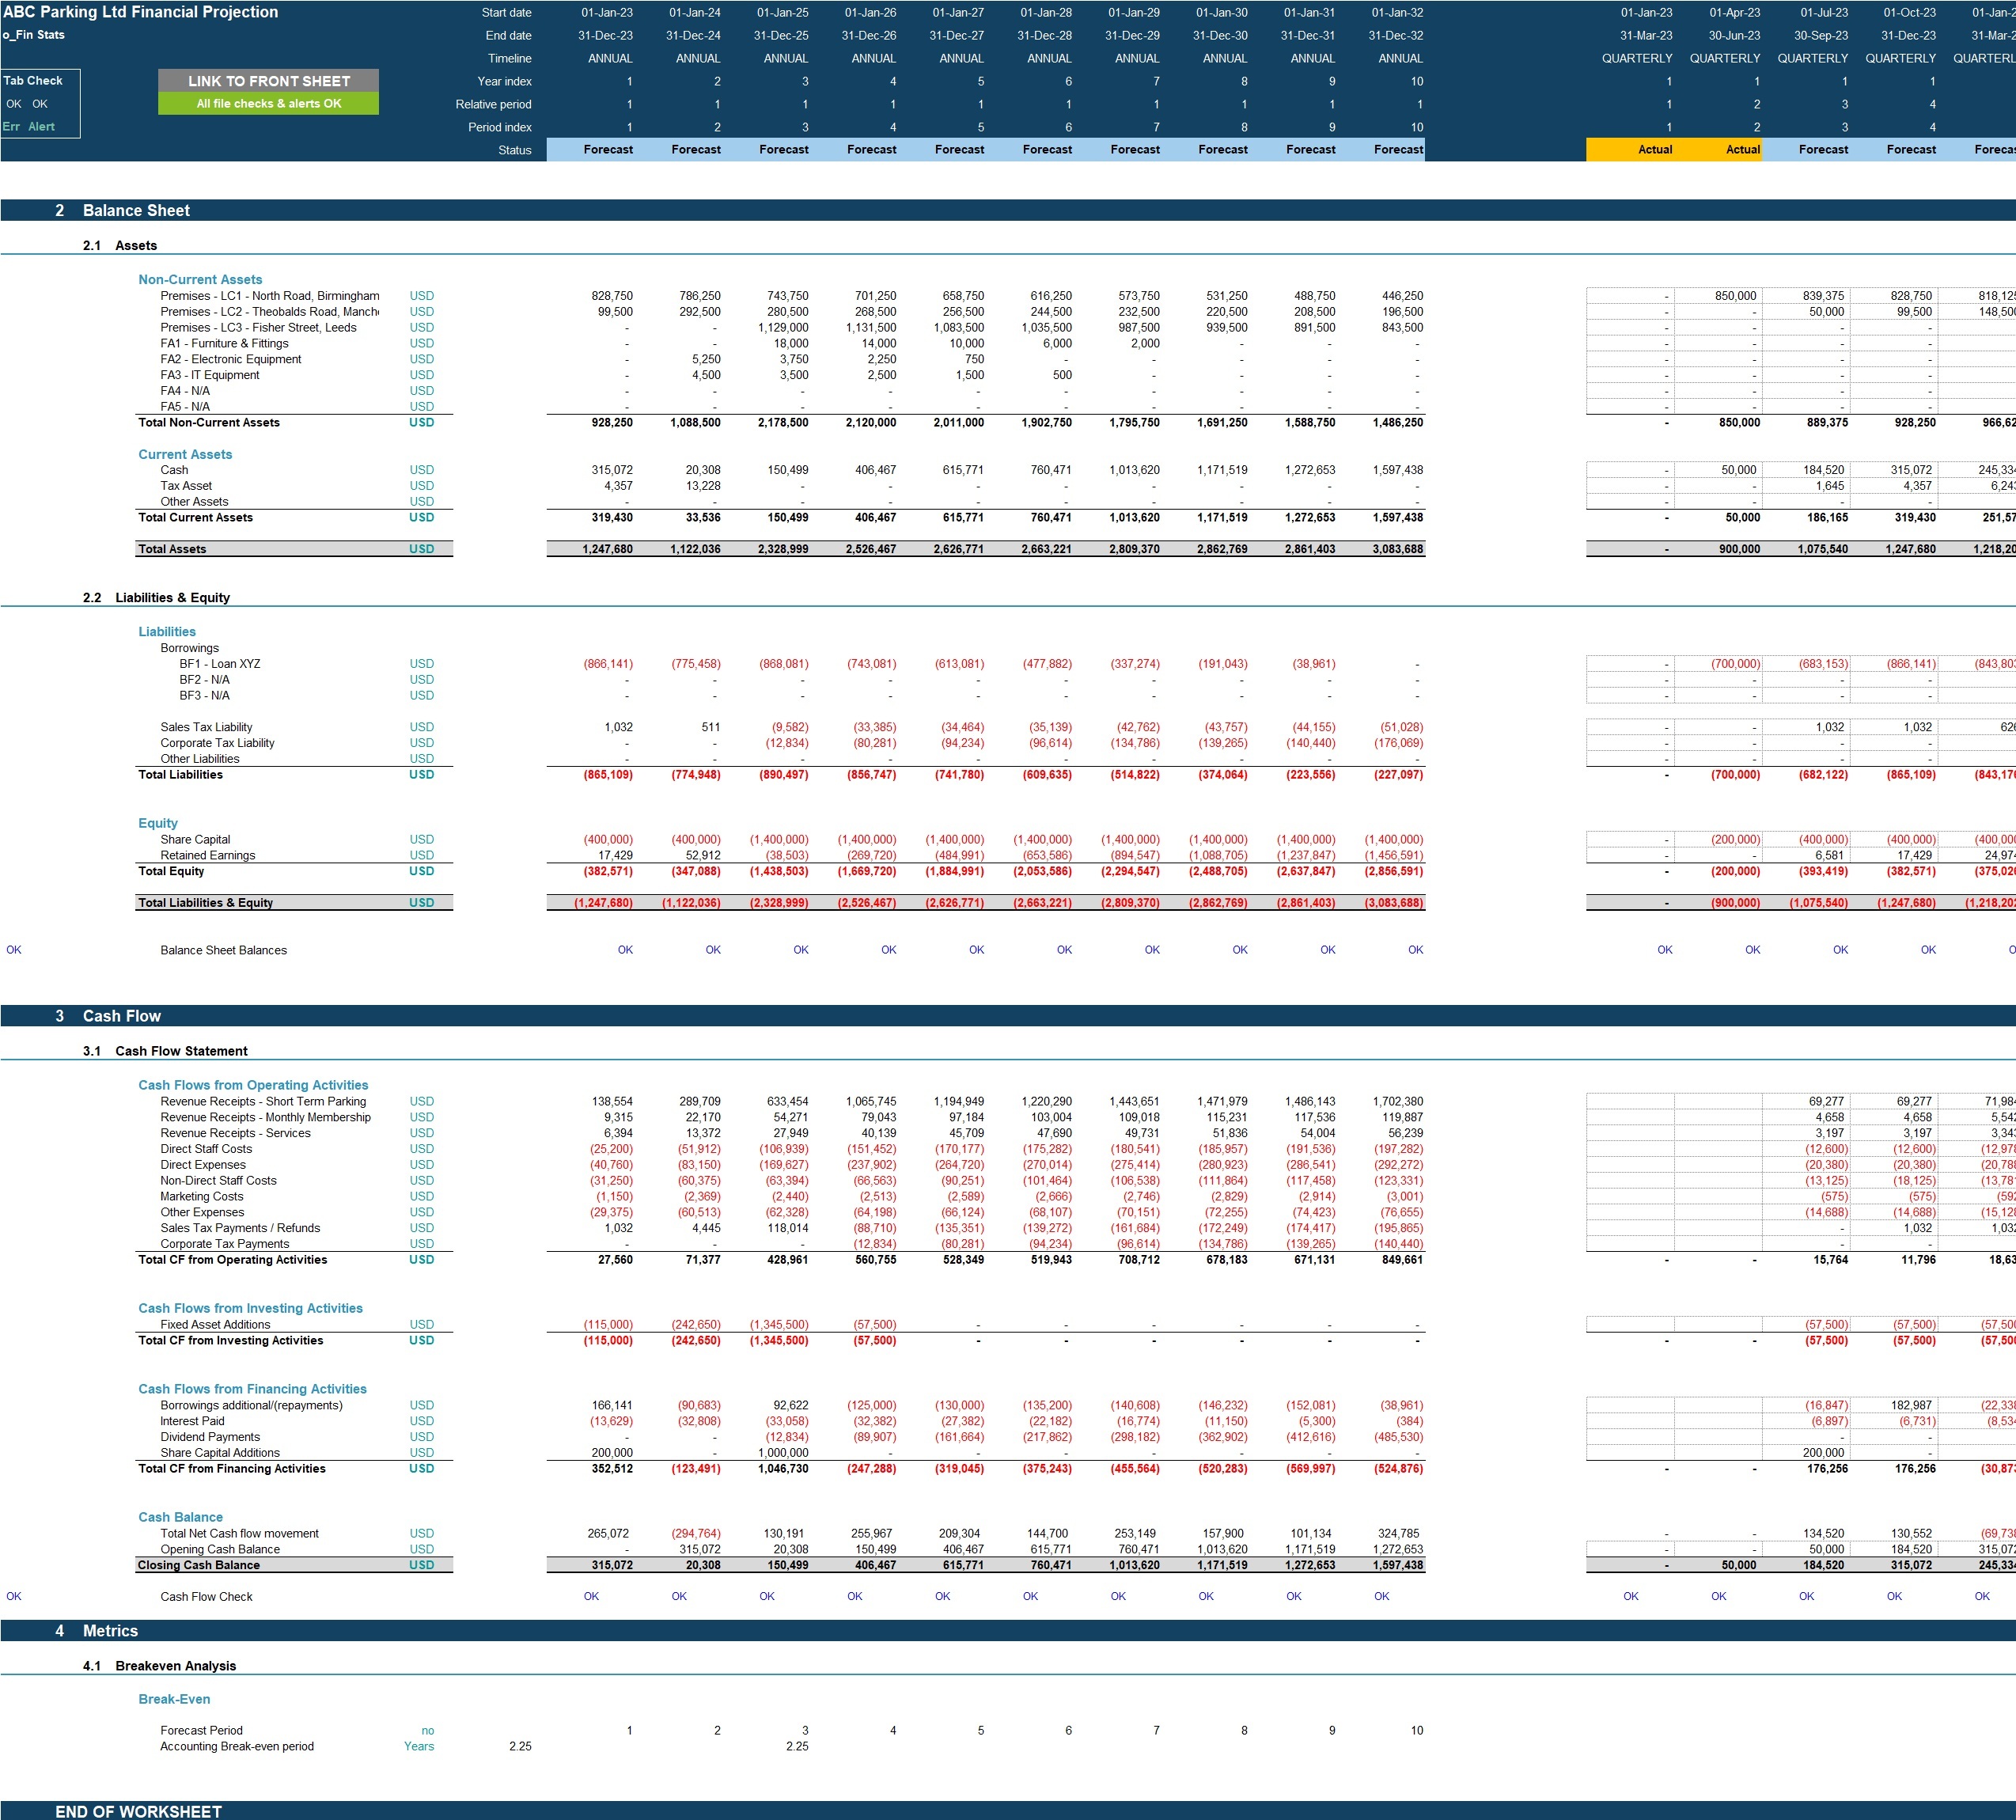Click Cash Flows from Operating Activities heading
Viewport: 2016px width, 1820px height.
click(253, 1085)
